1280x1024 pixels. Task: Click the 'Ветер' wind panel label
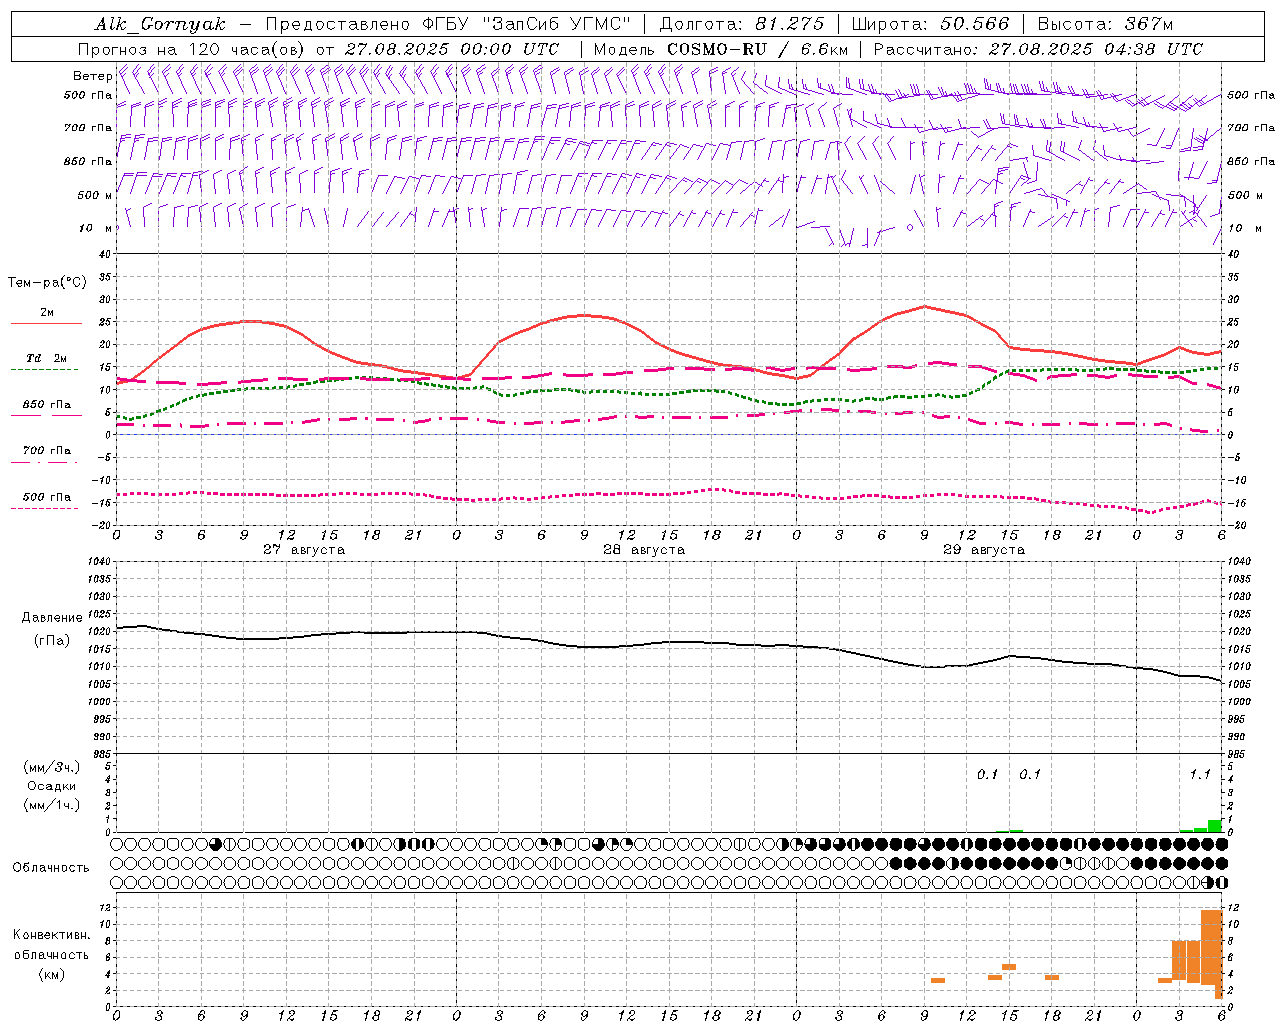tap(92, 76)
